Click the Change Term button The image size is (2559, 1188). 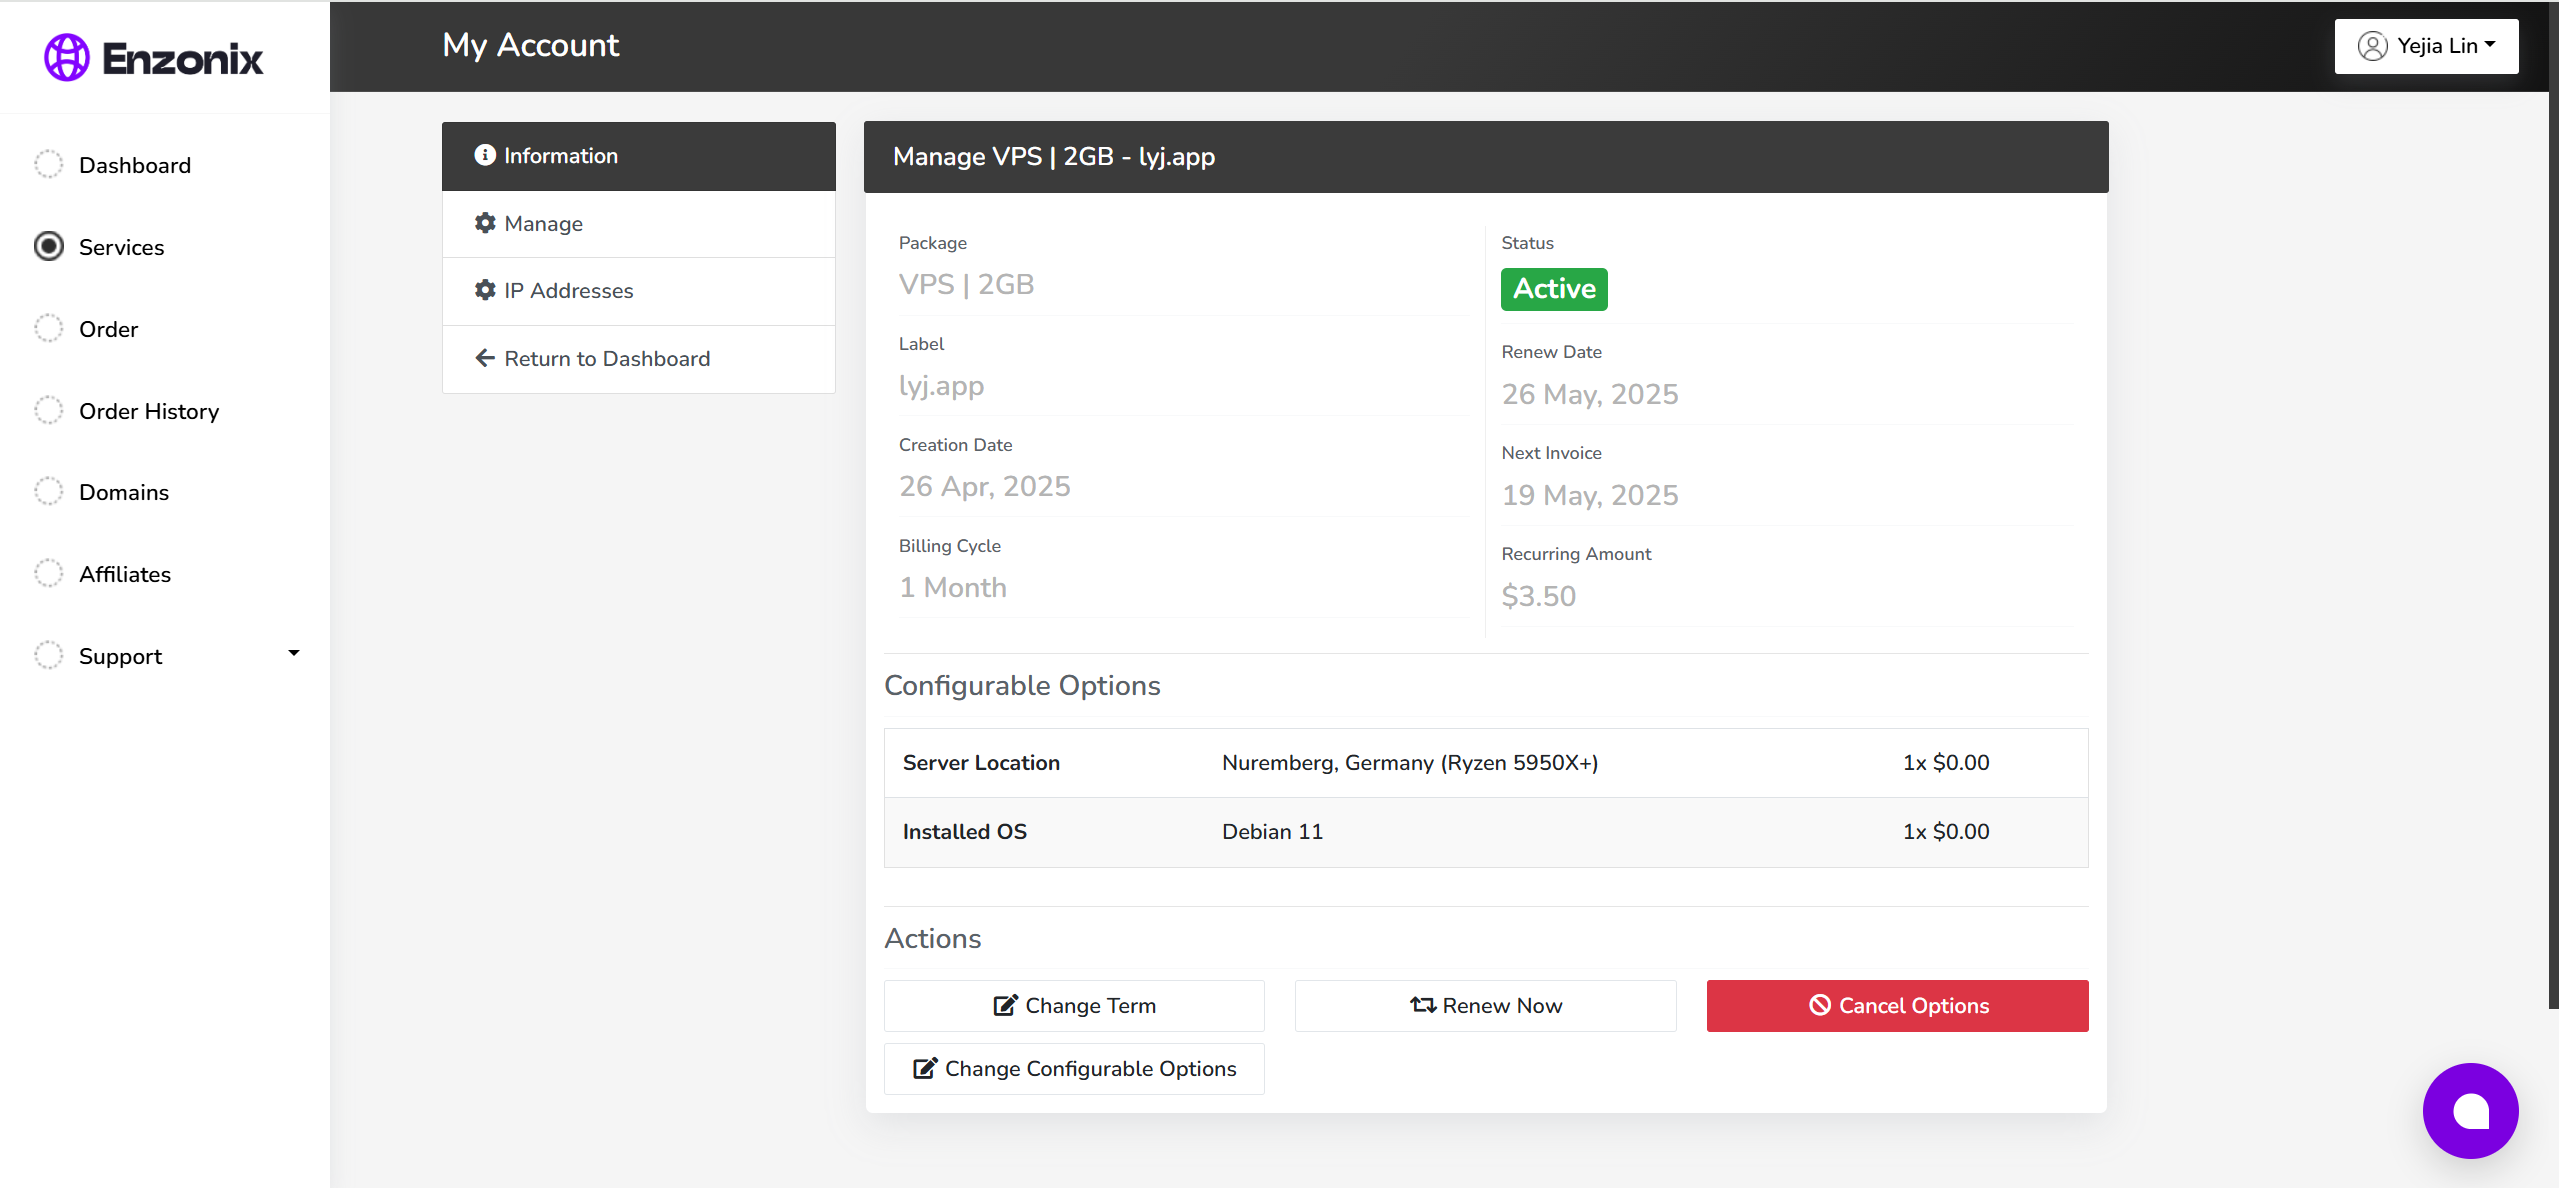(x=1074, y=1005)
